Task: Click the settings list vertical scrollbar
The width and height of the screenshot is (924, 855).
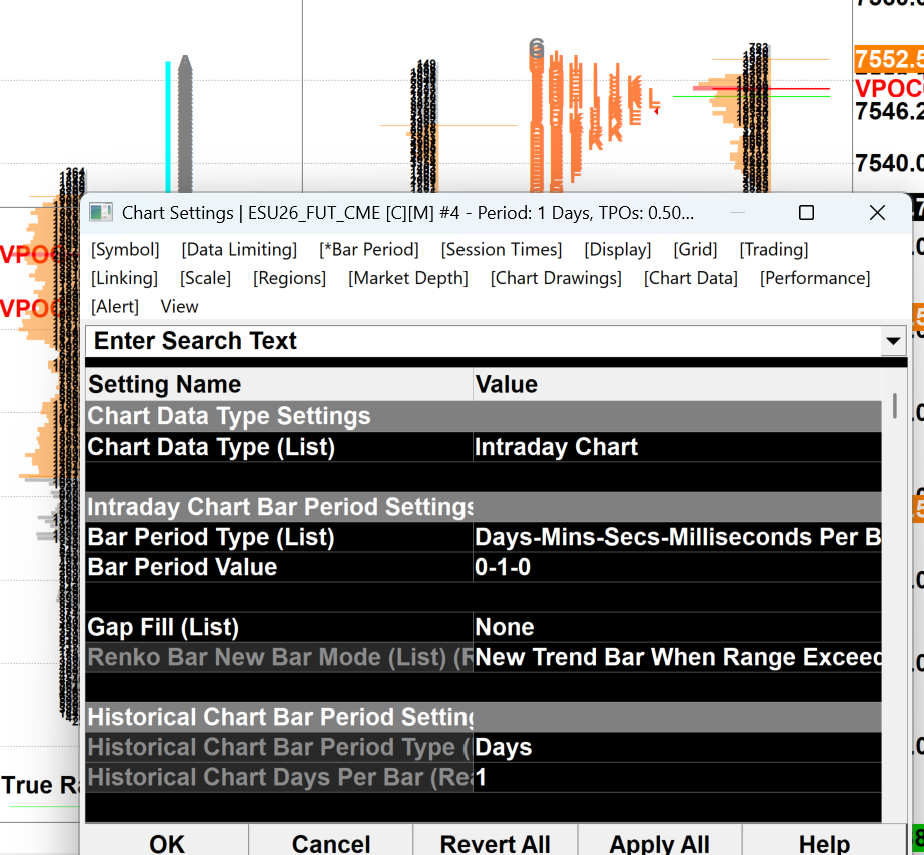Action: pyautogui.click(x=895, y=407)
